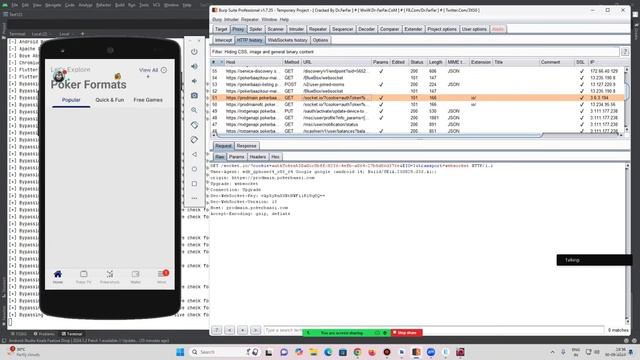
Task: Tap the Home icon in poker app
Action: point(58,276)
